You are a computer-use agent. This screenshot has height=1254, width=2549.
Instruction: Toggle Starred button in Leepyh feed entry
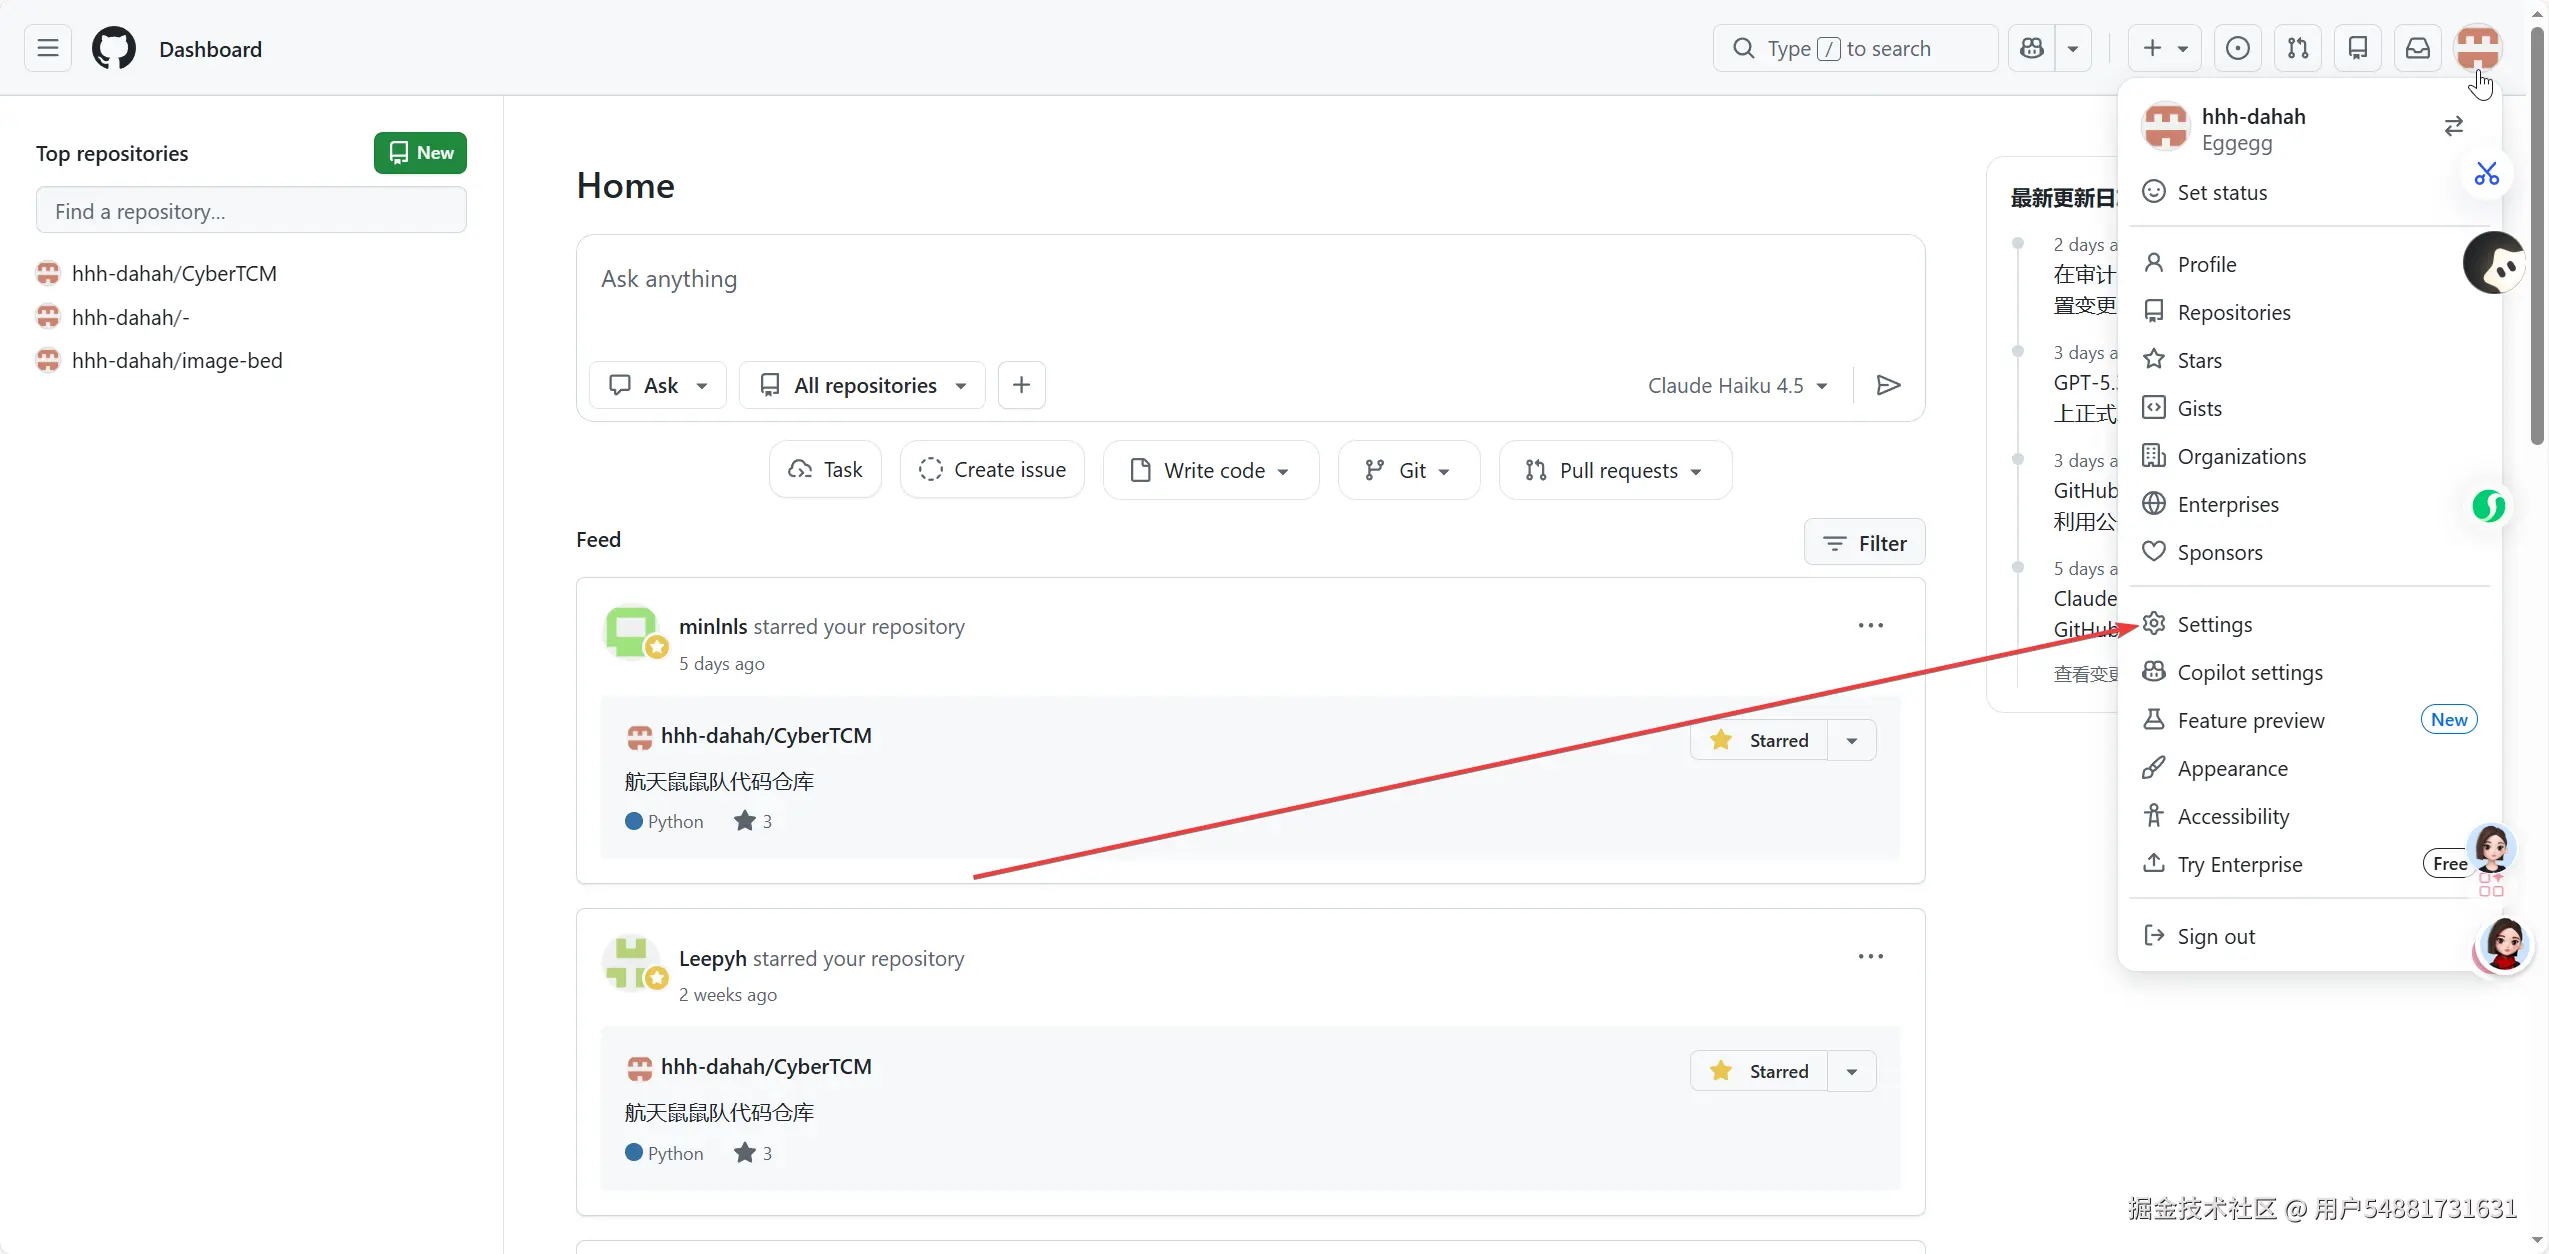click(1760, 1071)
